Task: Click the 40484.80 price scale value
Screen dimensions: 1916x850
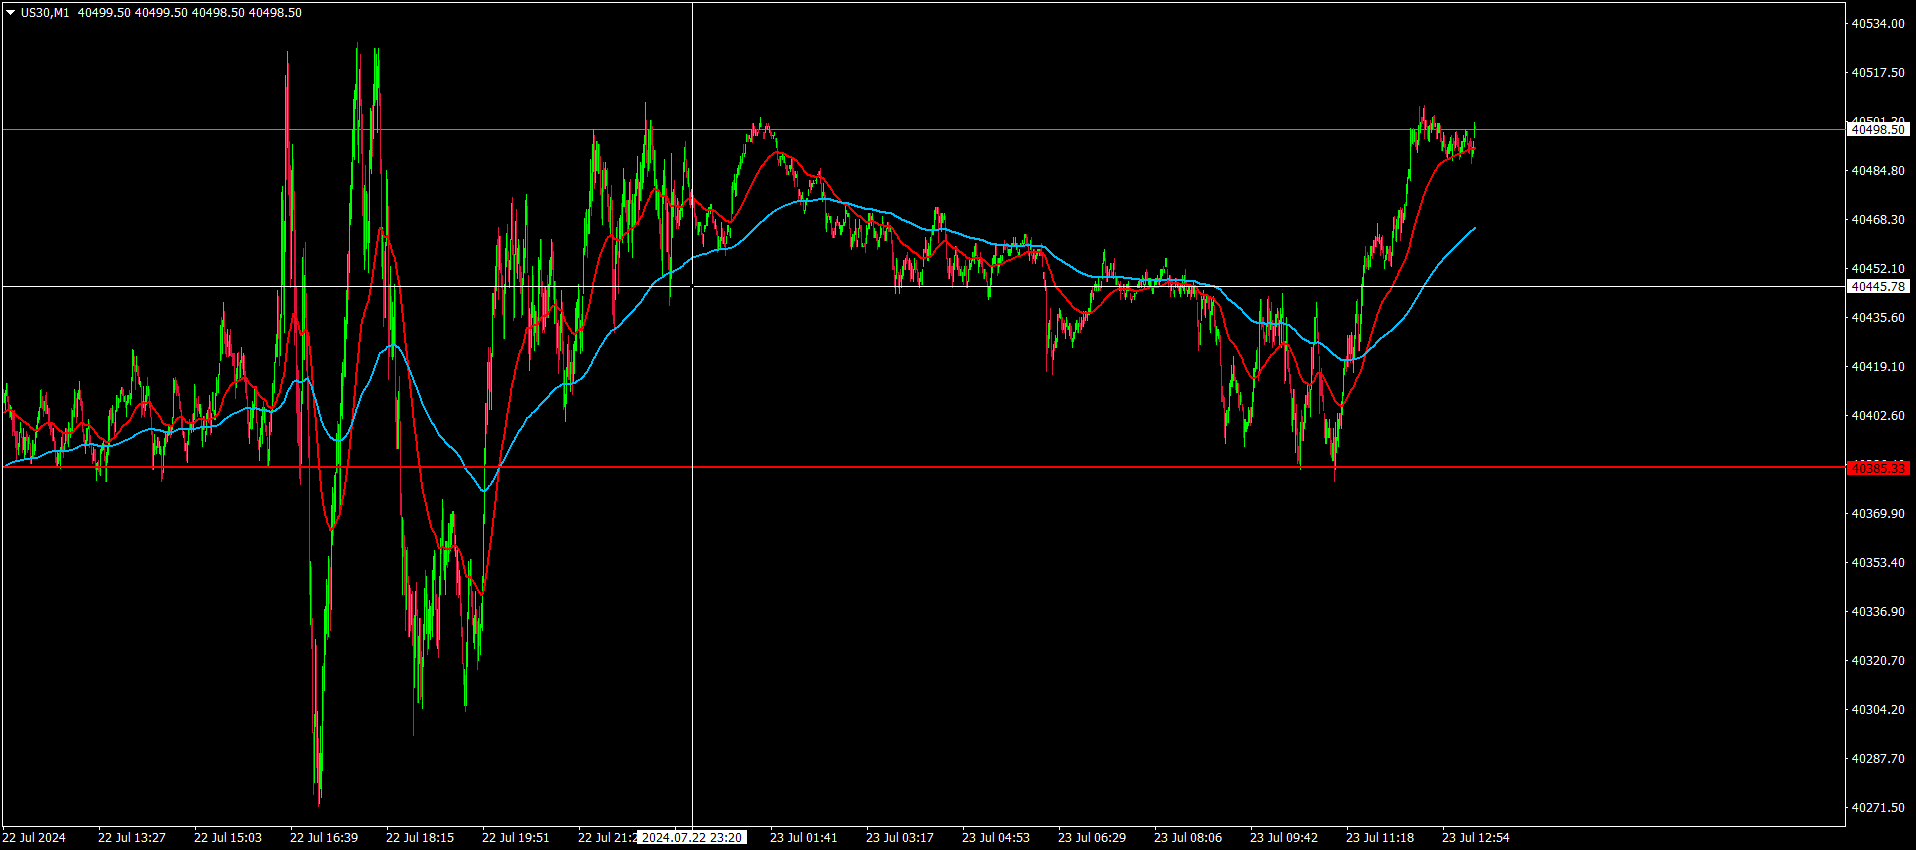Action: pyautogui.click(x=1878, y=171)
